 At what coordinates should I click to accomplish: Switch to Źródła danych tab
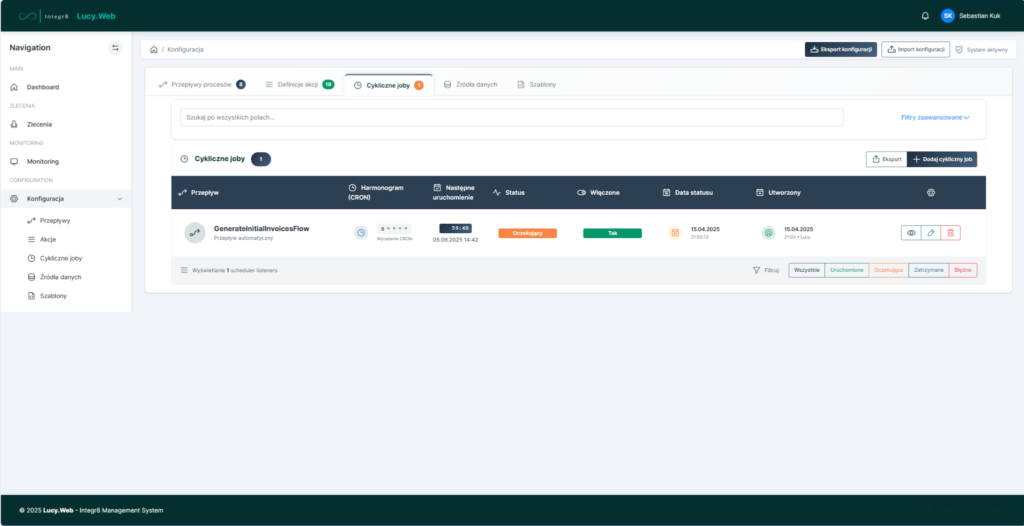470,85
